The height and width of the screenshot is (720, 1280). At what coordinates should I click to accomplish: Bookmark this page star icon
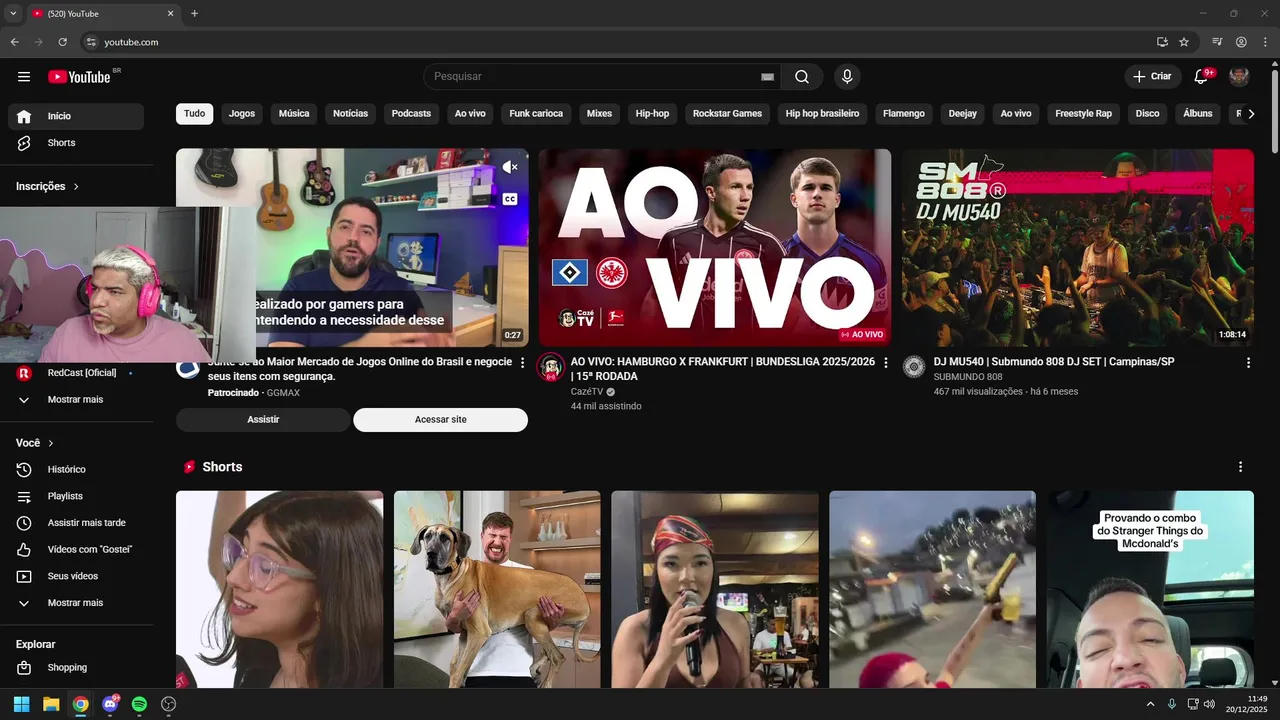[1184, 42]
